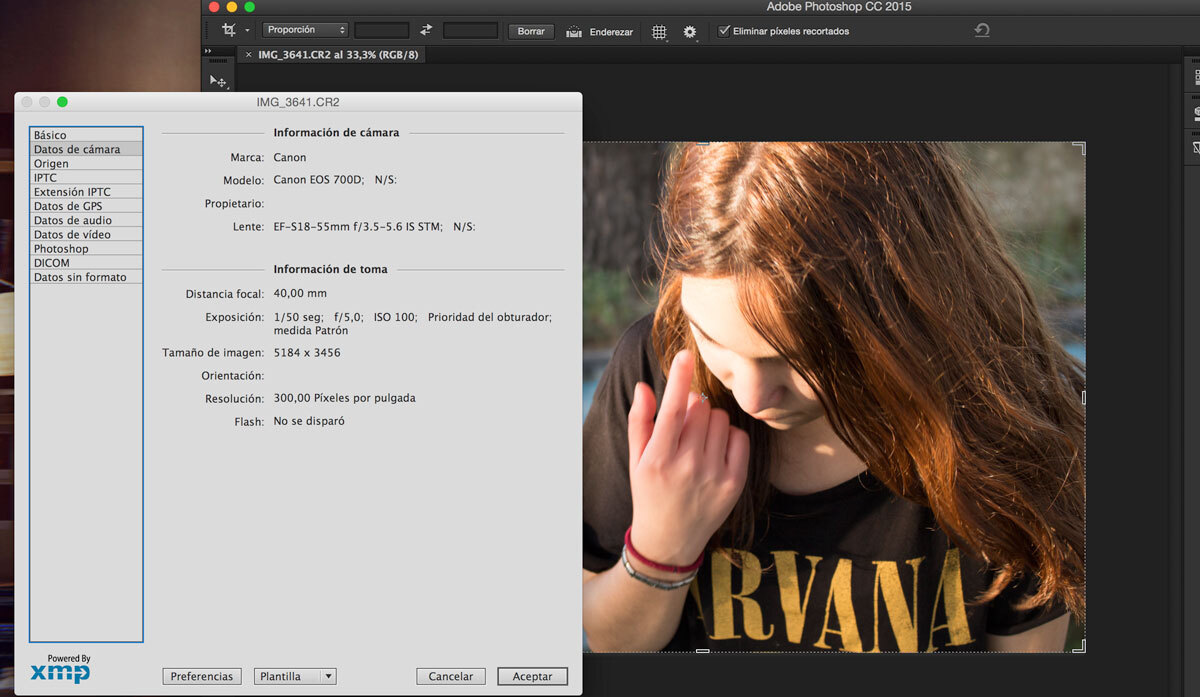This screenshot has height=697, width=1200.
Task: Click the Enderezar straighten level icon
Action: click(x=574, y=32)
